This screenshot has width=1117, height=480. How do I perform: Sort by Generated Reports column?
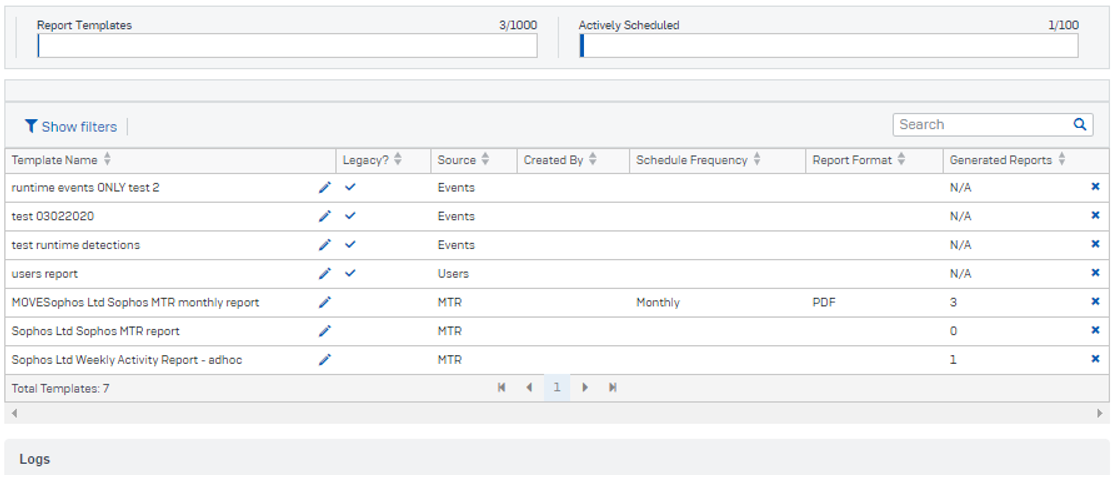pos(1061,160)
